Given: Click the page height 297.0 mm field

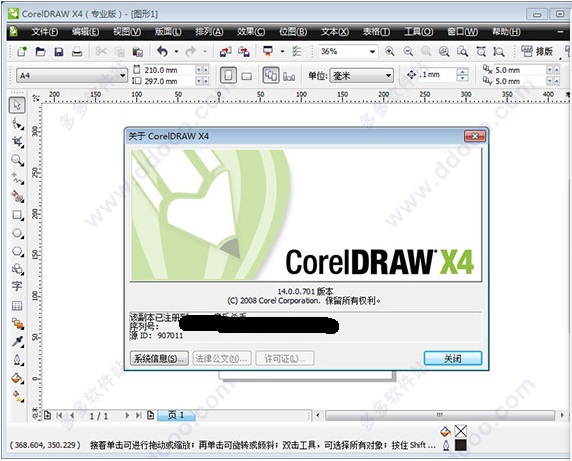Looking at the screenshot, I should tap(169, 81).
